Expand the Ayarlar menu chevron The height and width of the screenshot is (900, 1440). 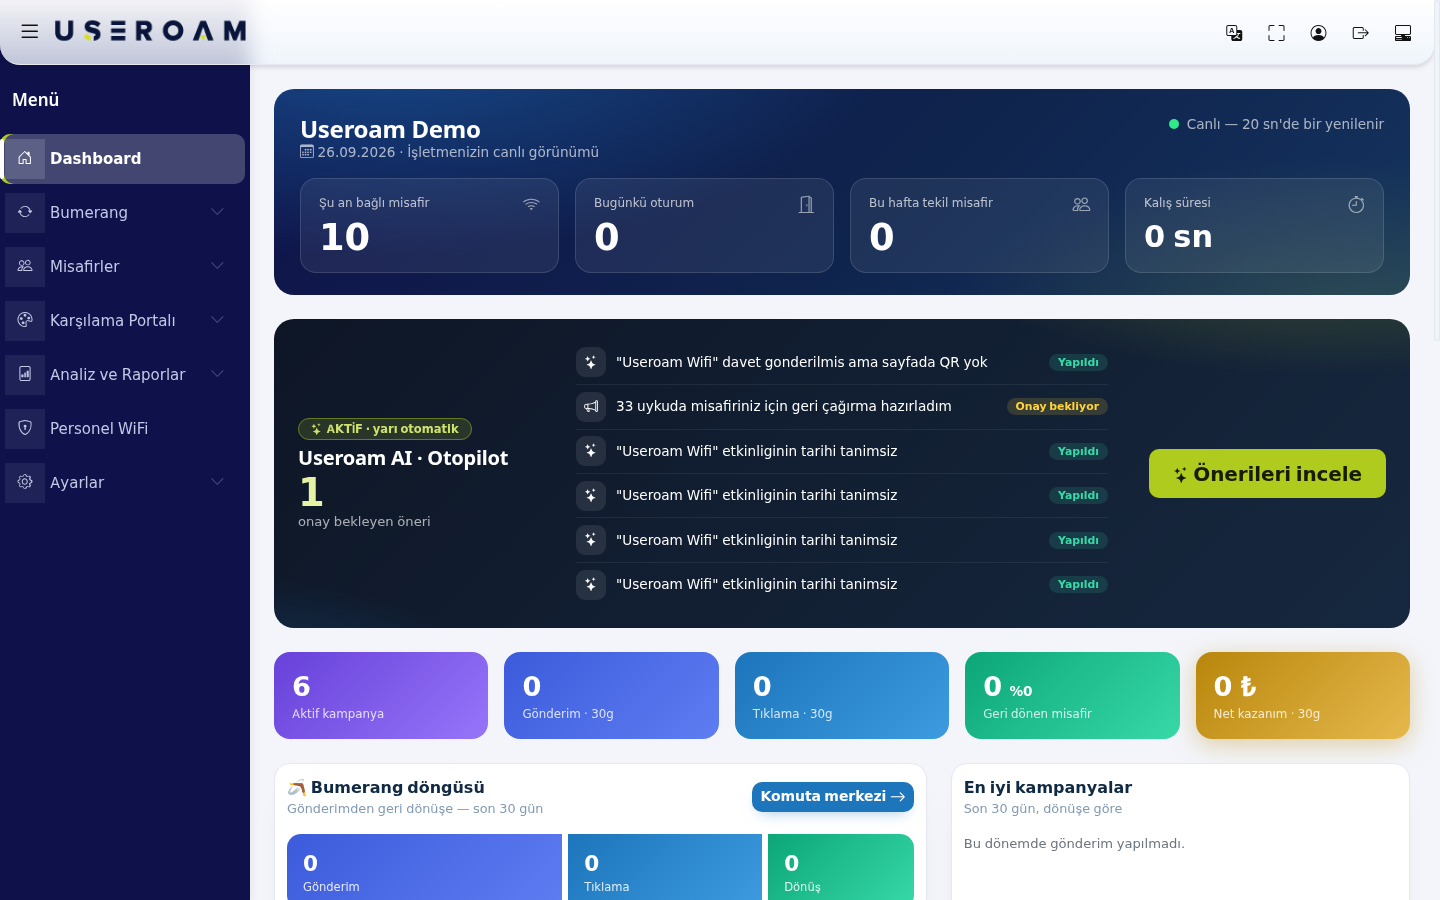(217, 482)
